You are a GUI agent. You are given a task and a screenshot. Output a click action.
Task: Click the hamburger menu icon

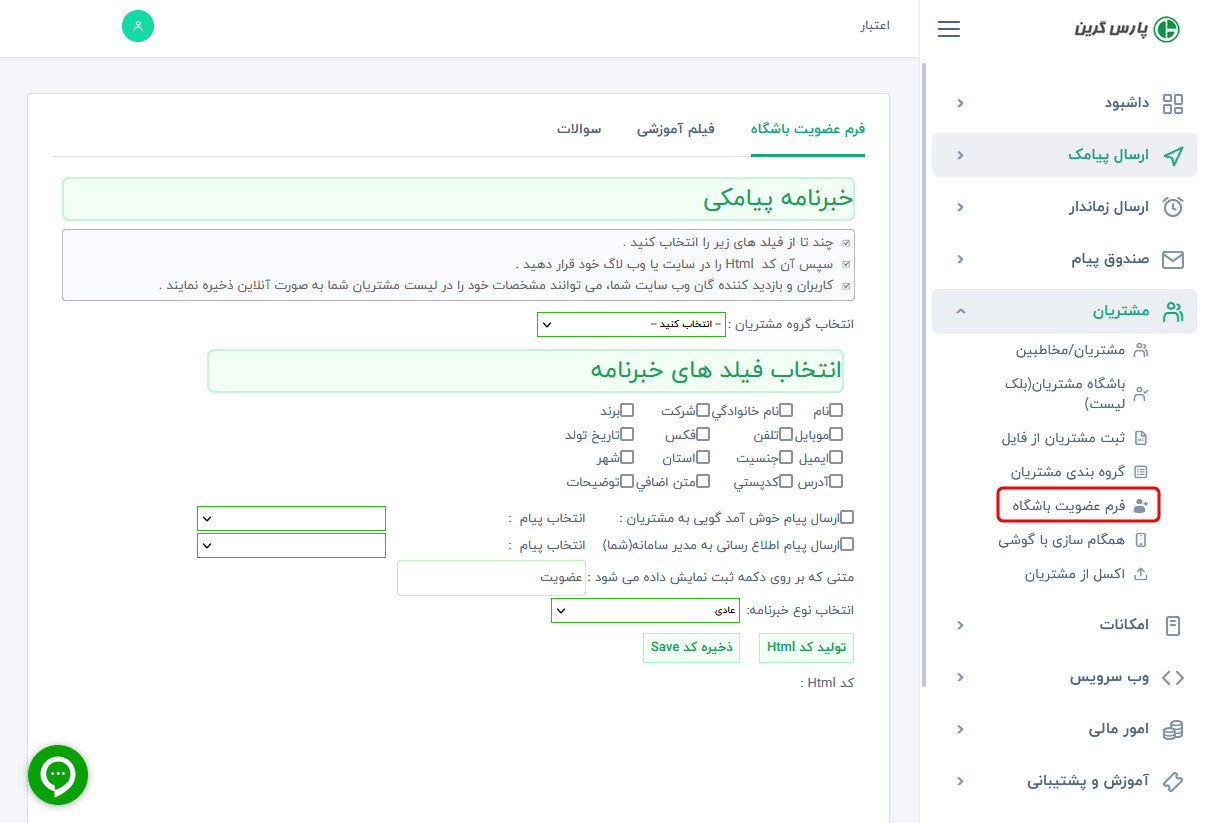[949, 29]
